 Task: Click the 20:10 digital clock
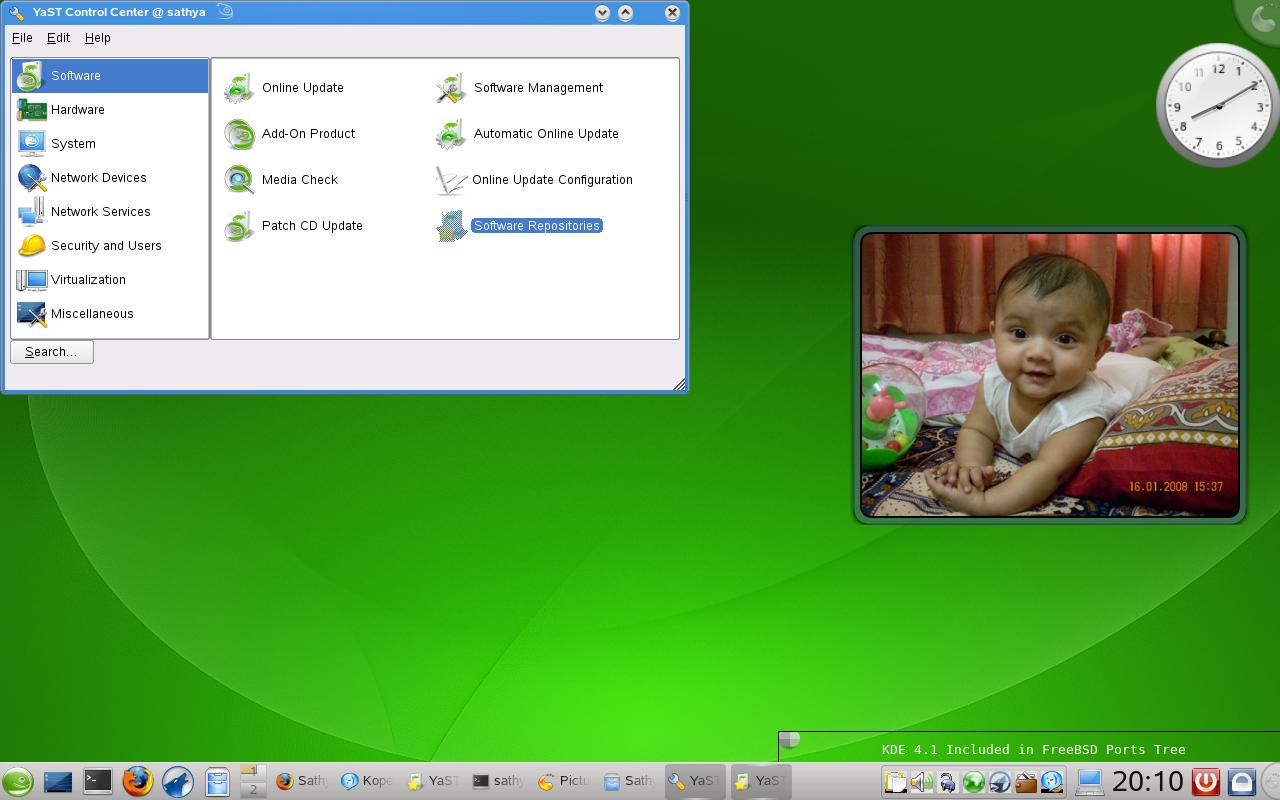click(x=1148, y=782)
